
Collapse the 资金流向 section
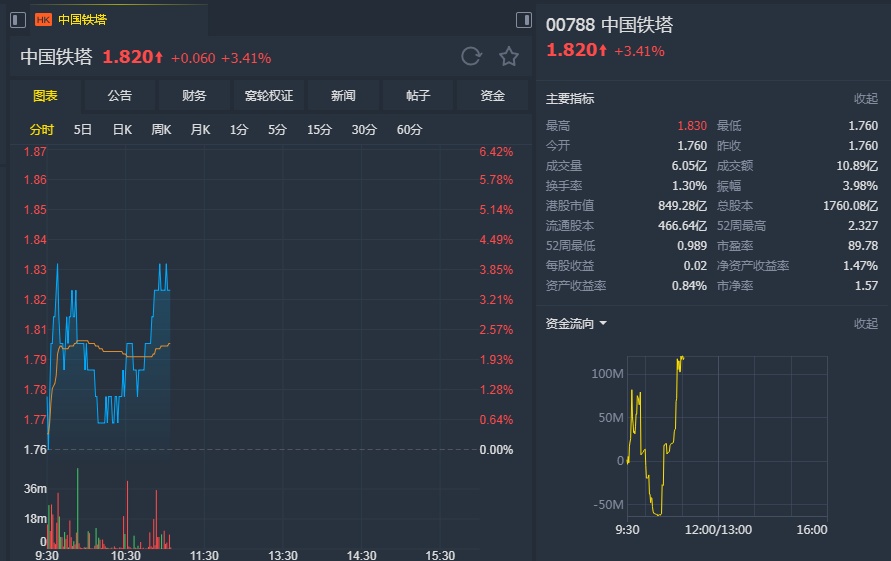(x=865, y=324)
